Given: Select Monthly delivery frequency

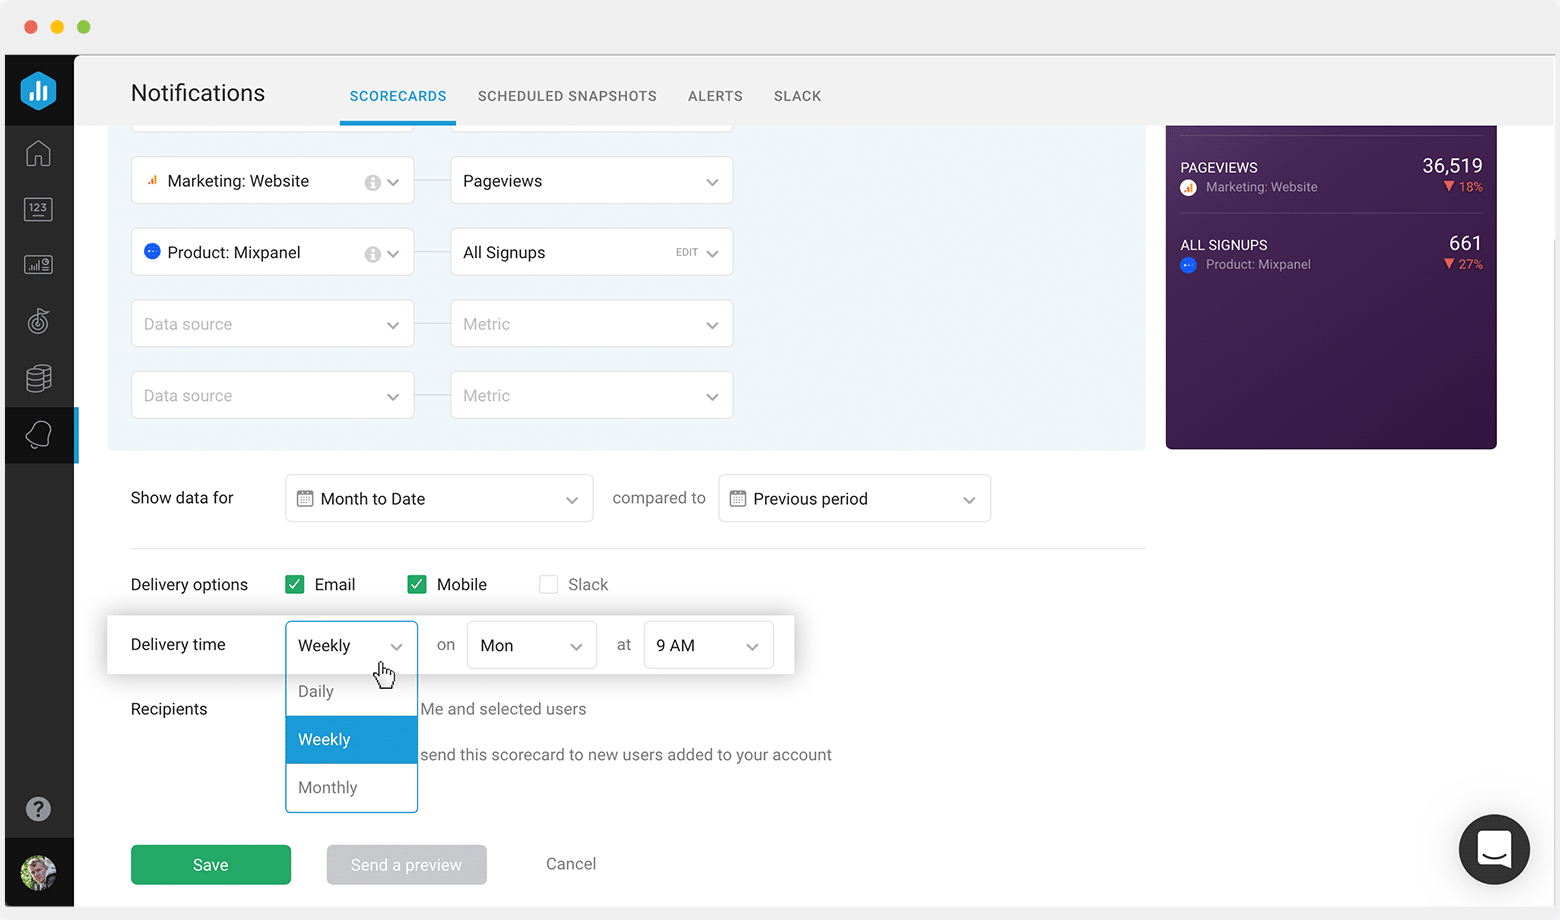Looking at the screenshot, I should pyautogui.click(x=351, y=788).
